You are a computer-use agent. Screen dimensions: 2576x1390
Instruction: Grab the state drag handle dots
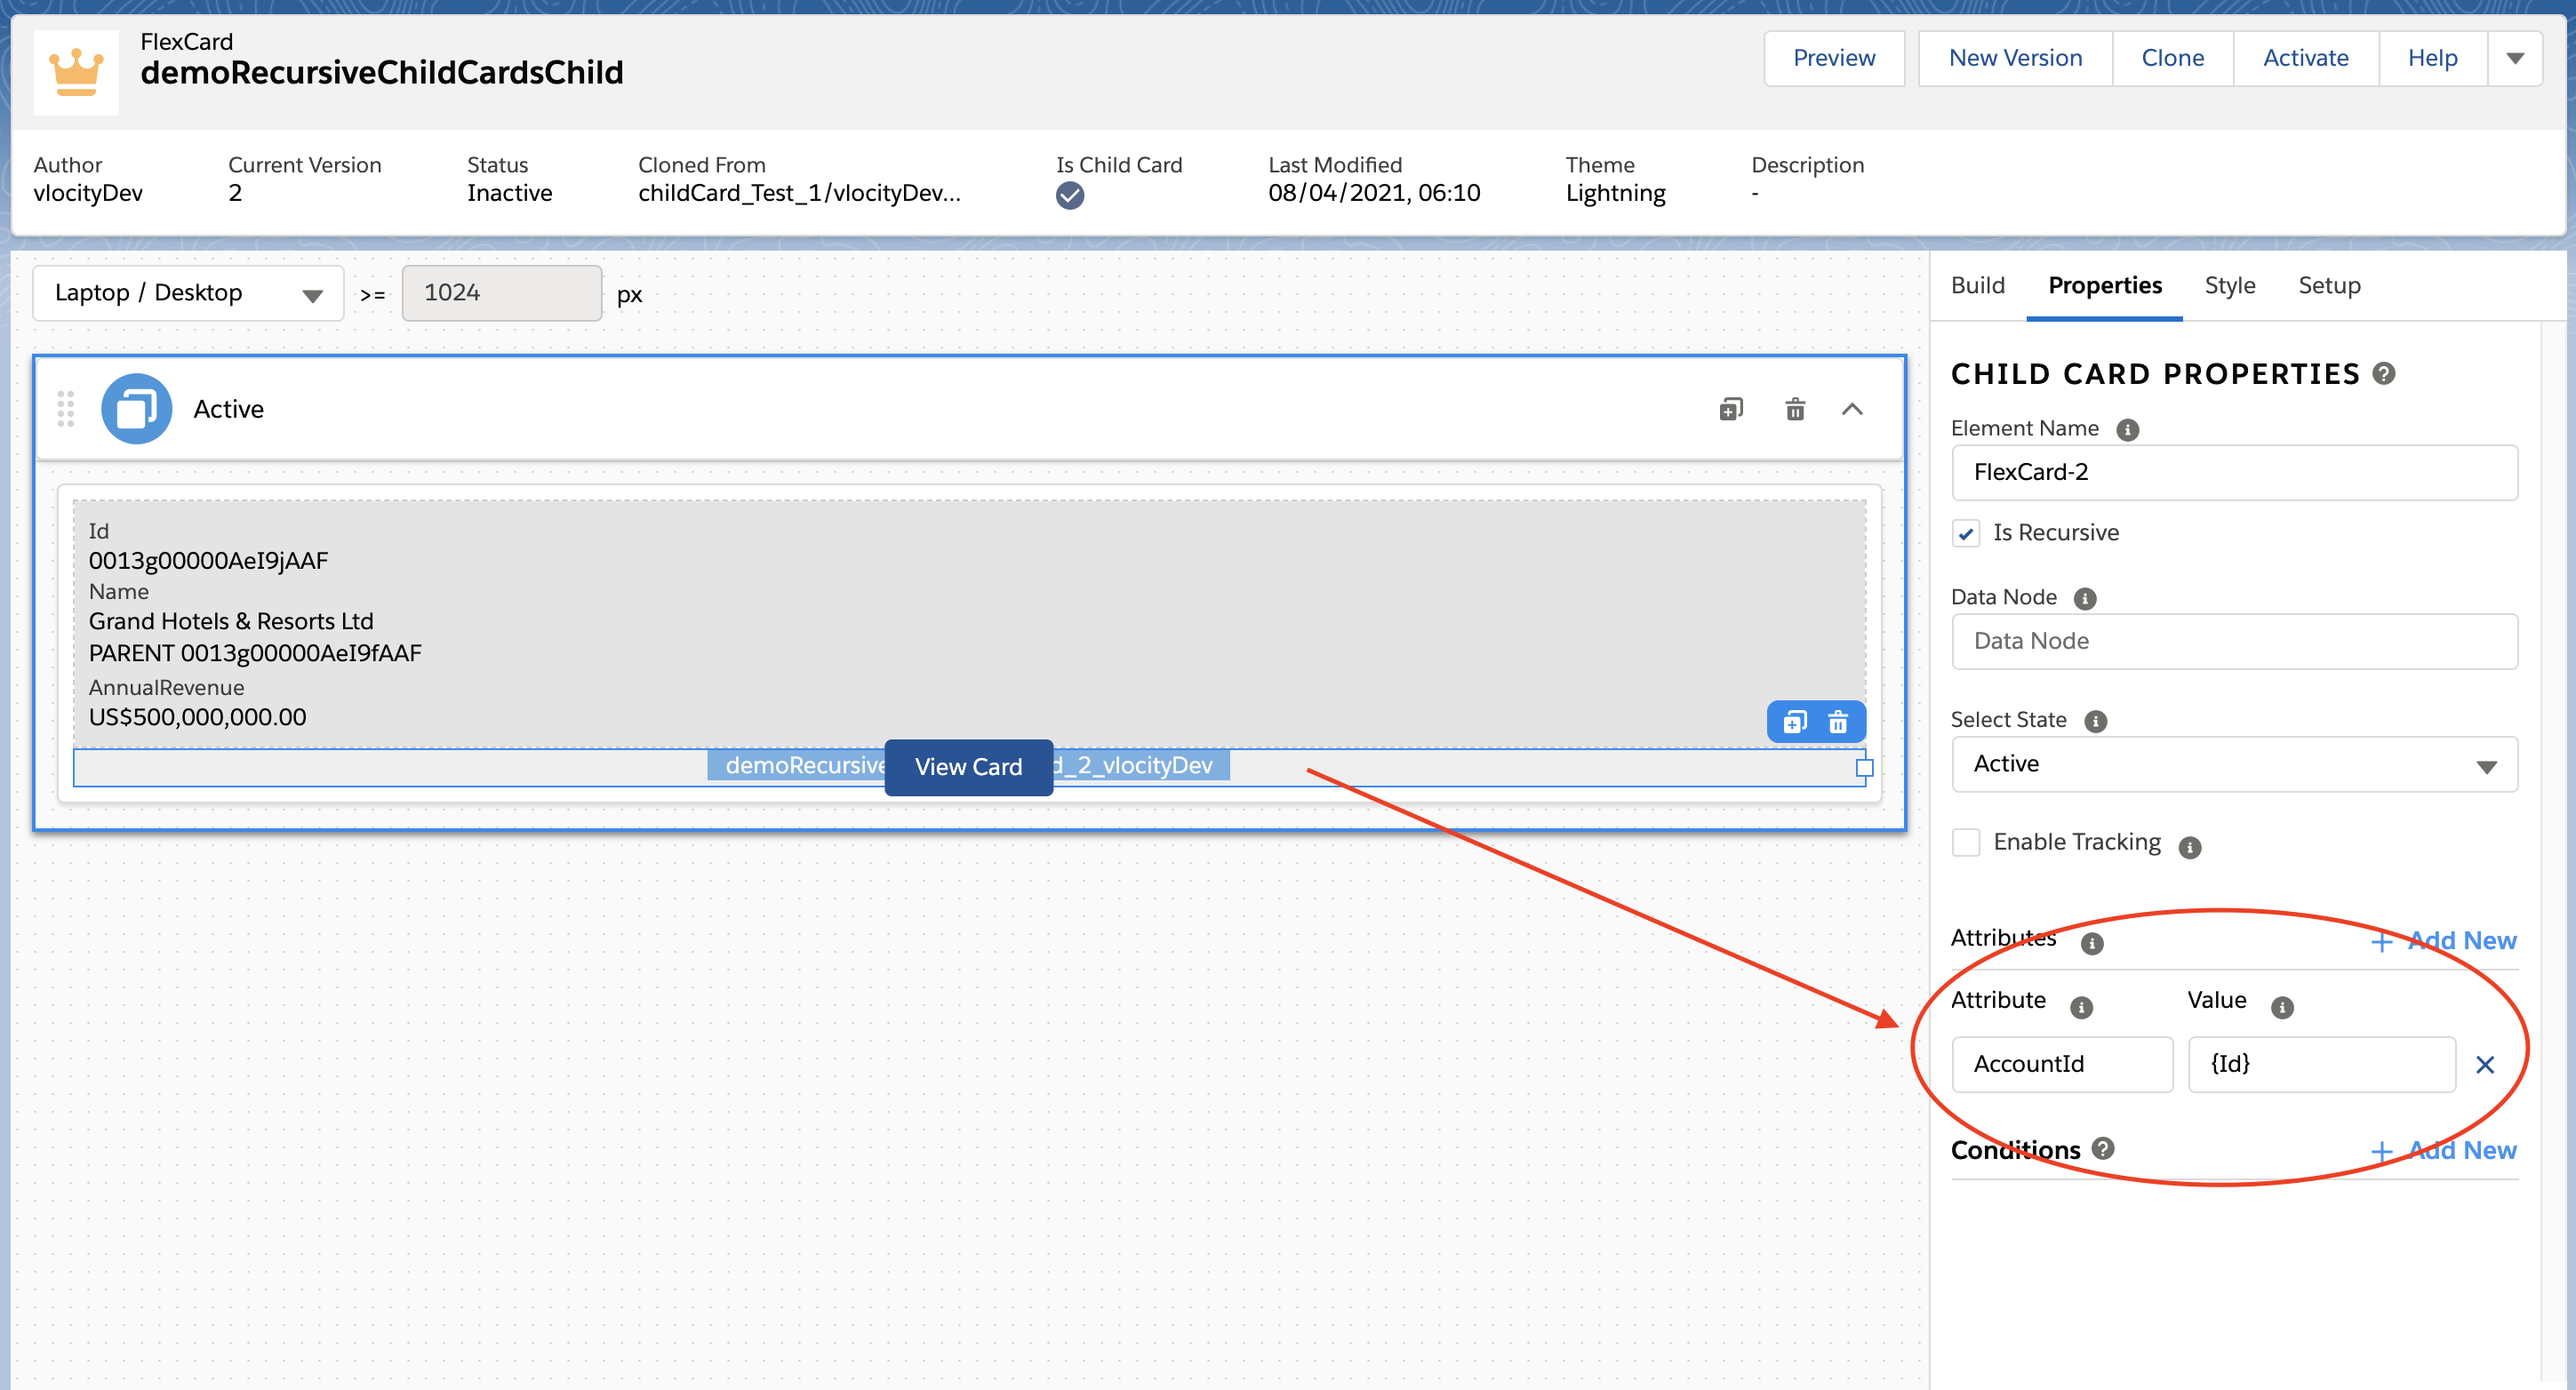coord(66,409)
